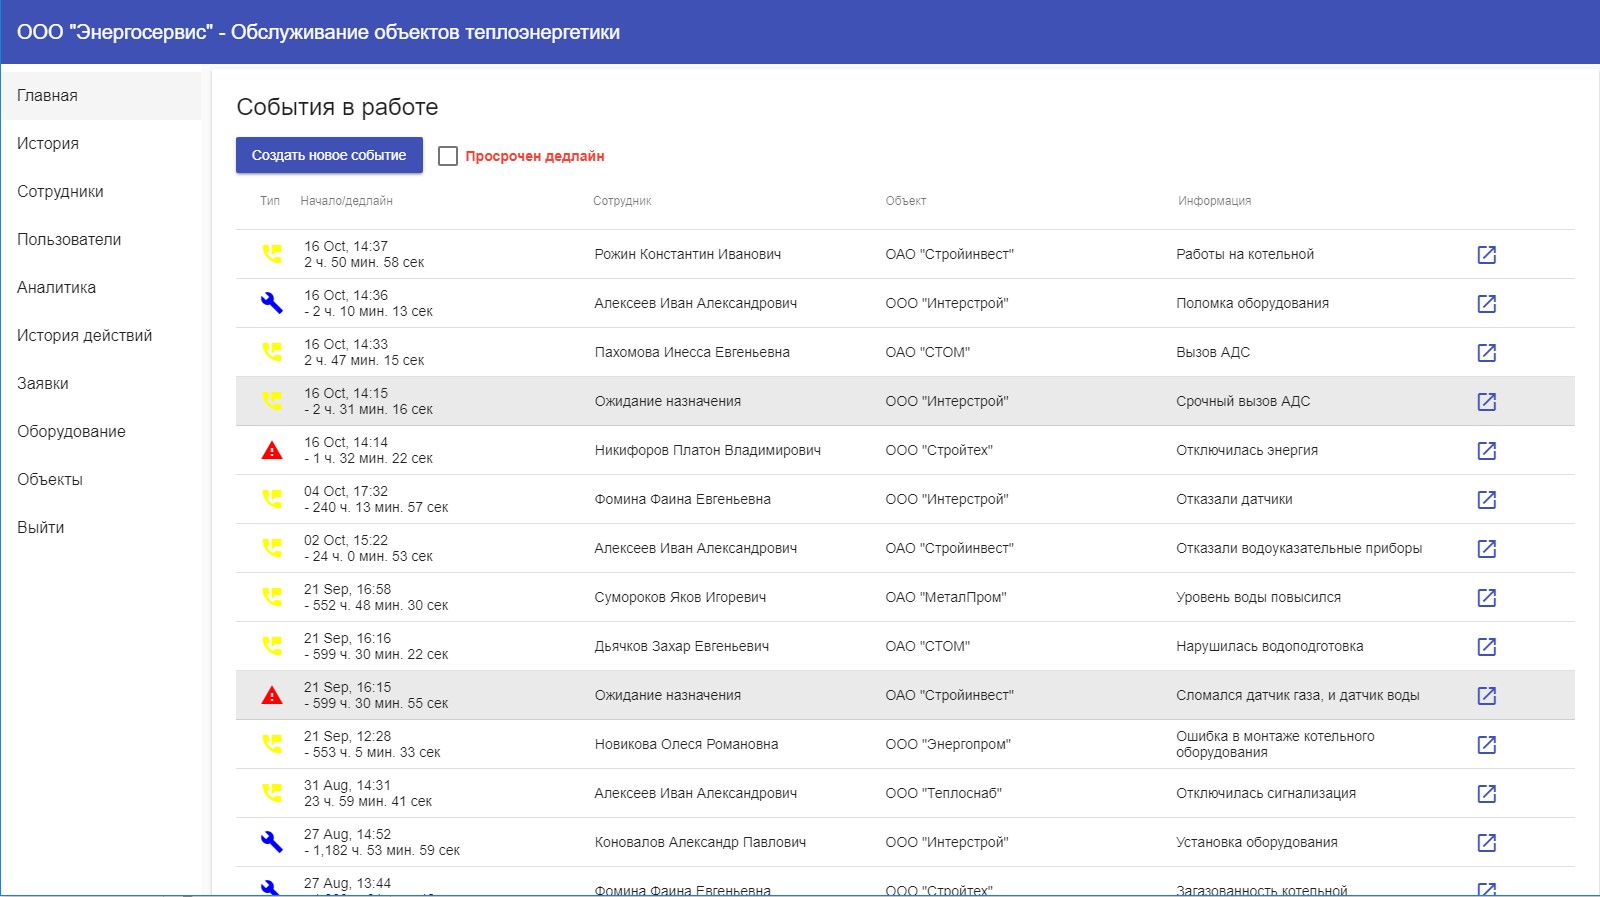Click the Тип column header
The image size is (1600, 897).
pyautogui.click(x=270, y=201)
